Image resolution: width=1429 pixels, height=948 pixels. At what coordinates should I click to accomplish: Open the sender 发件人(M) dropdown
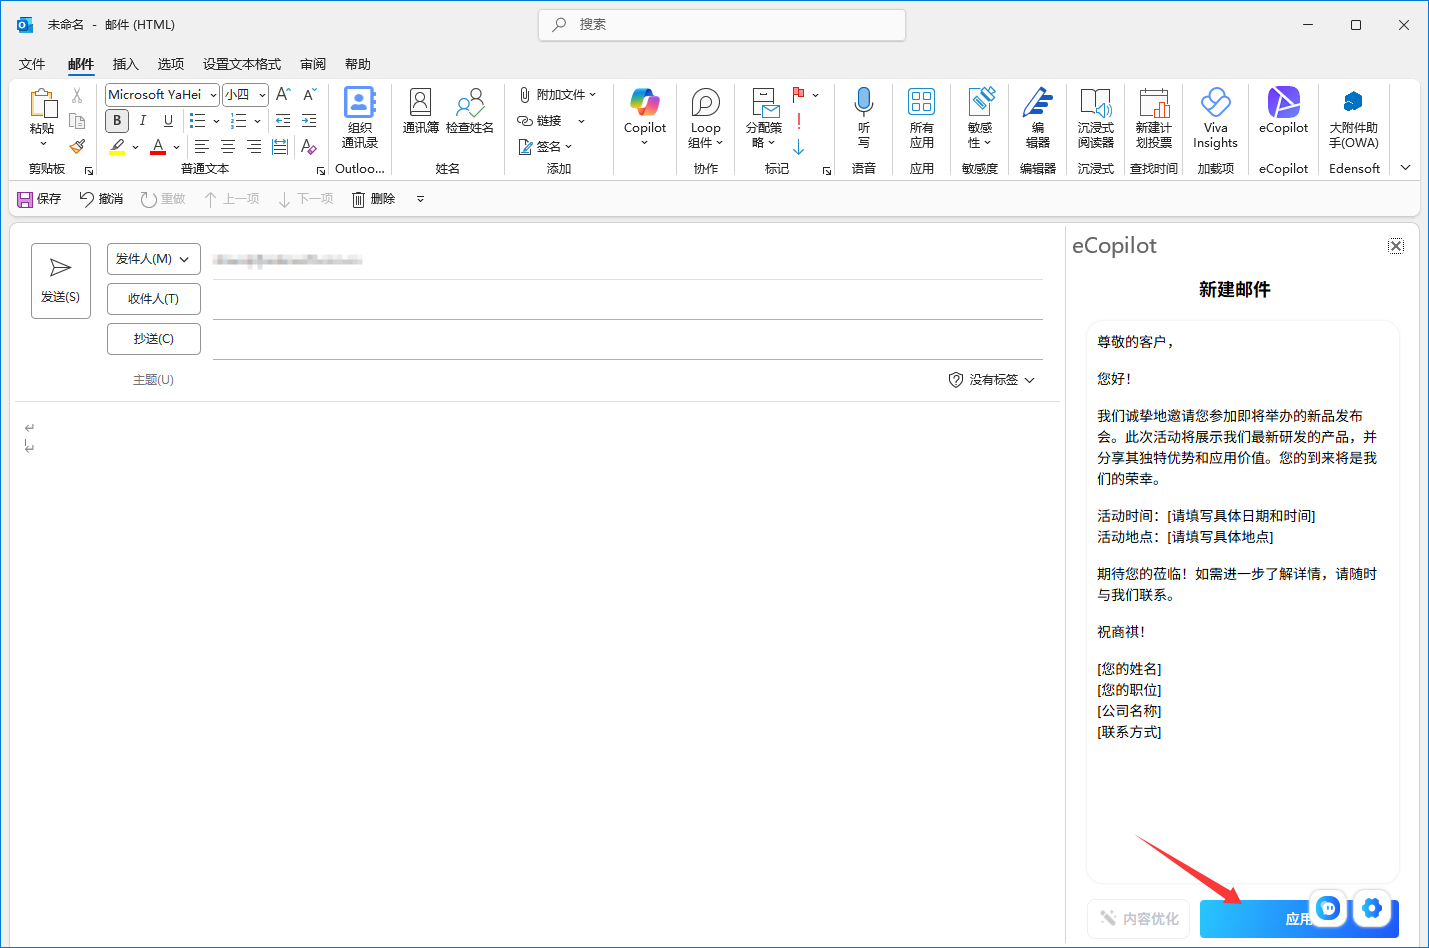tap(153, 259)
